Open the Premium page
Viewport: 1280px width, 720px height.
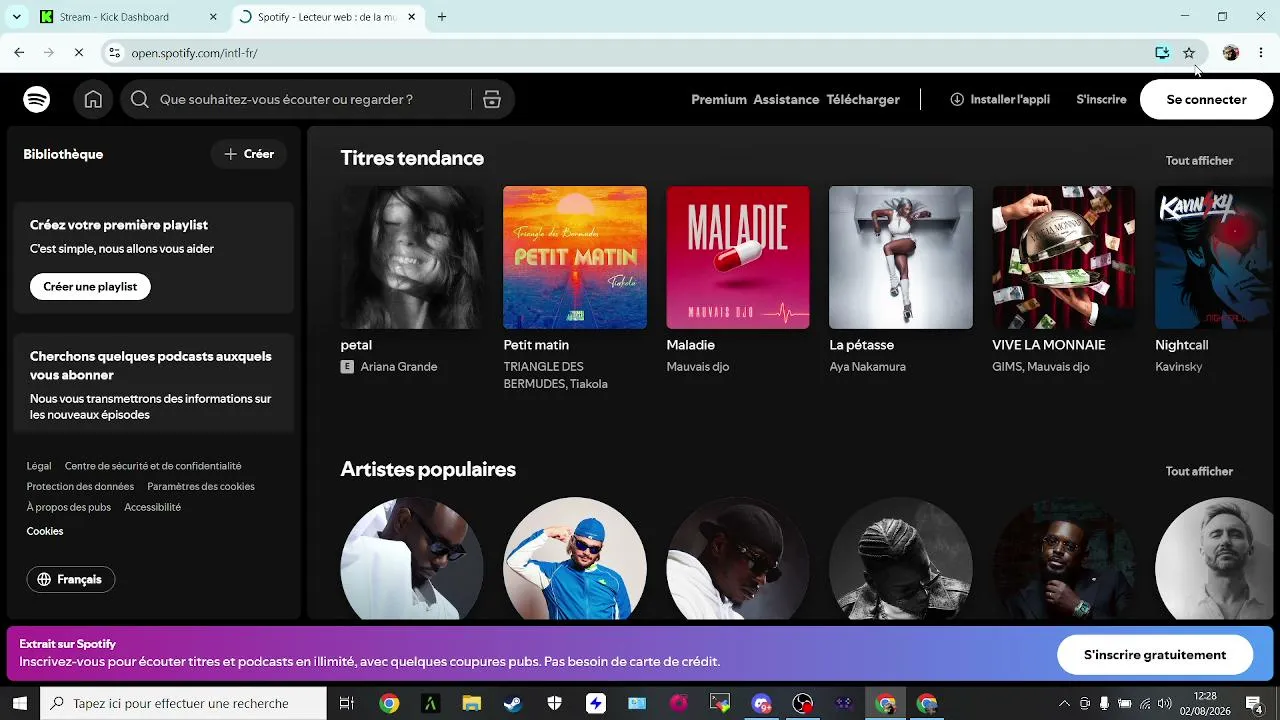[719, 99]
